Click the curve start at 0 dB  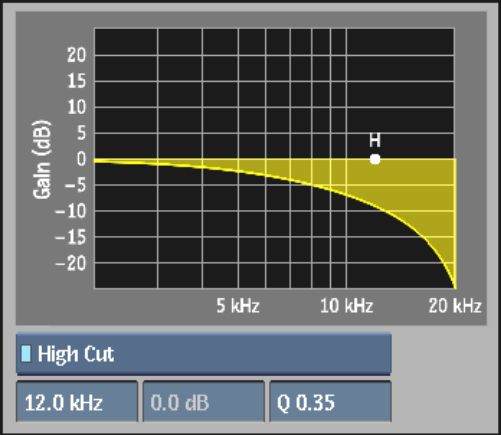96,161
